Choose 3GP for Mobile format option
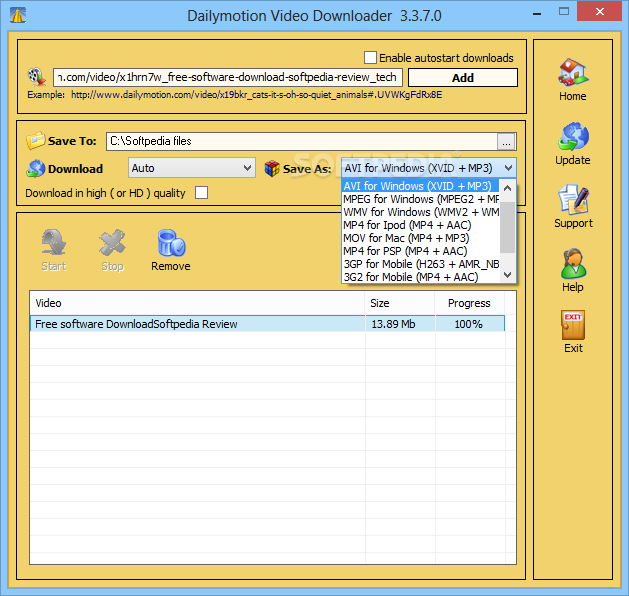The image size is (629, 596). click(x=421, y=264)
